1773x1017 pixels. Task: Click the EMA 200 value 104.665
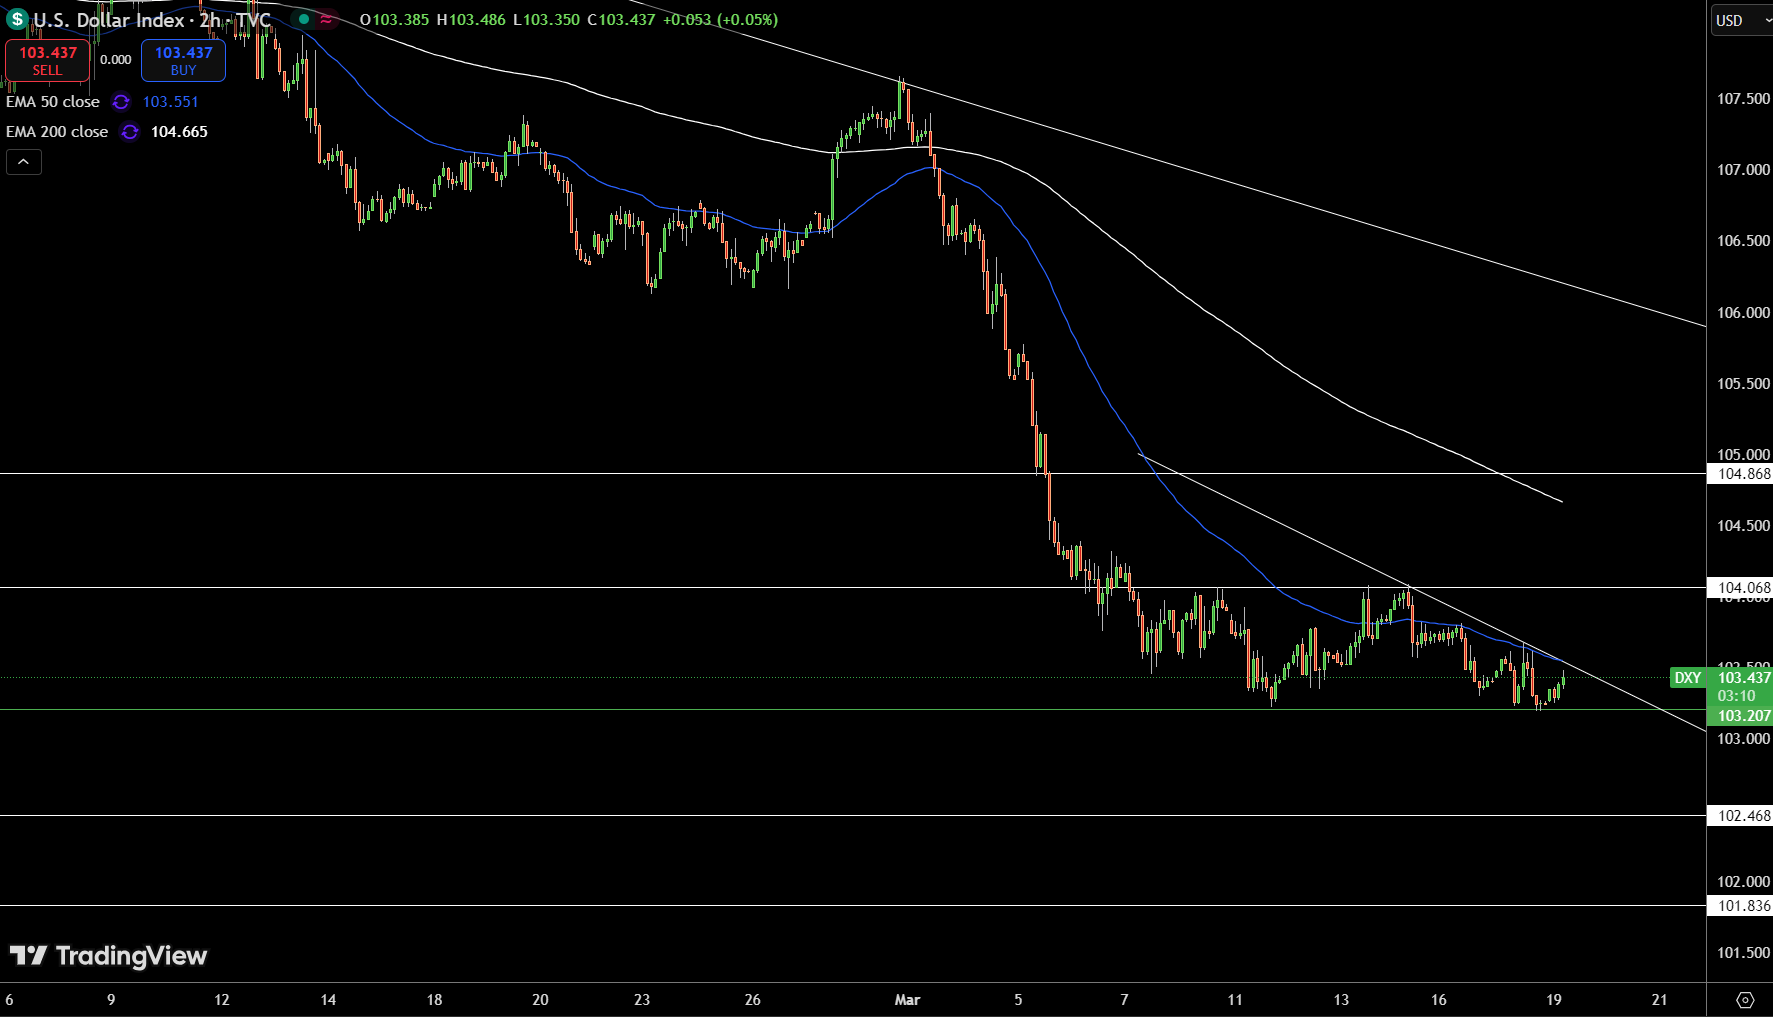click(179, 132)
